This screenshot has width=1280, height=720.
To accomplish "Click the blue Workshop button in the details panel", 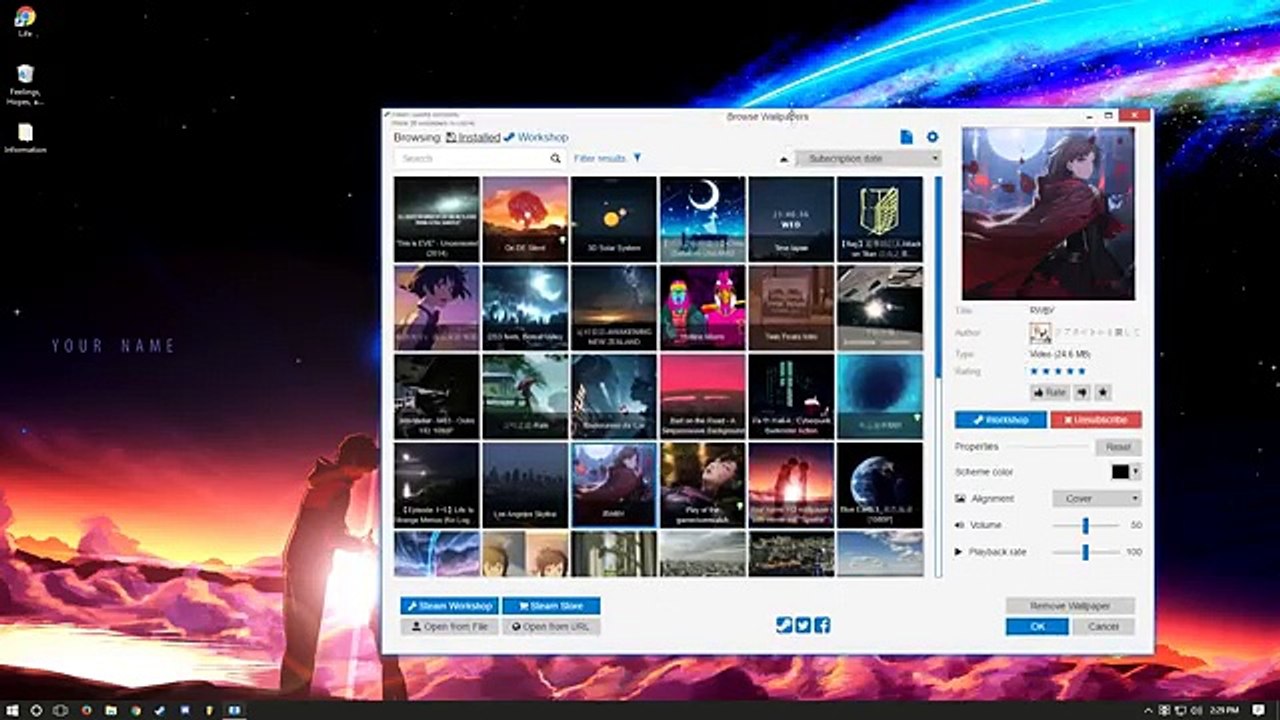I will (1001, 420).
